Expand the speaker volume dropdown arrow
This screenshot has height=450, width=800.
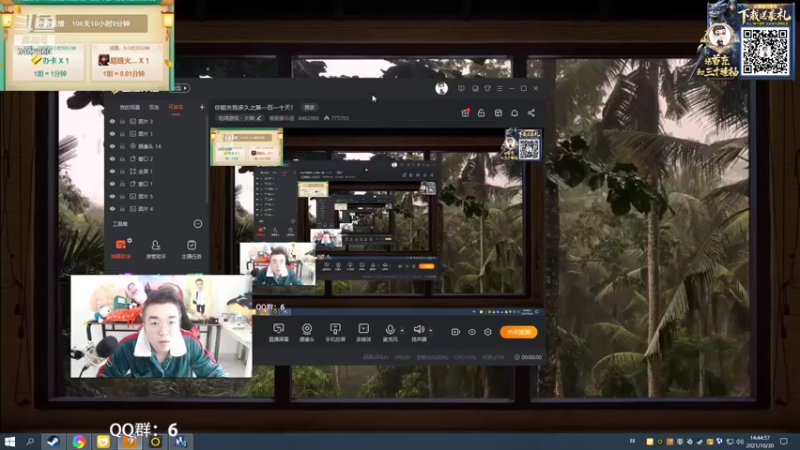[431, 331]
